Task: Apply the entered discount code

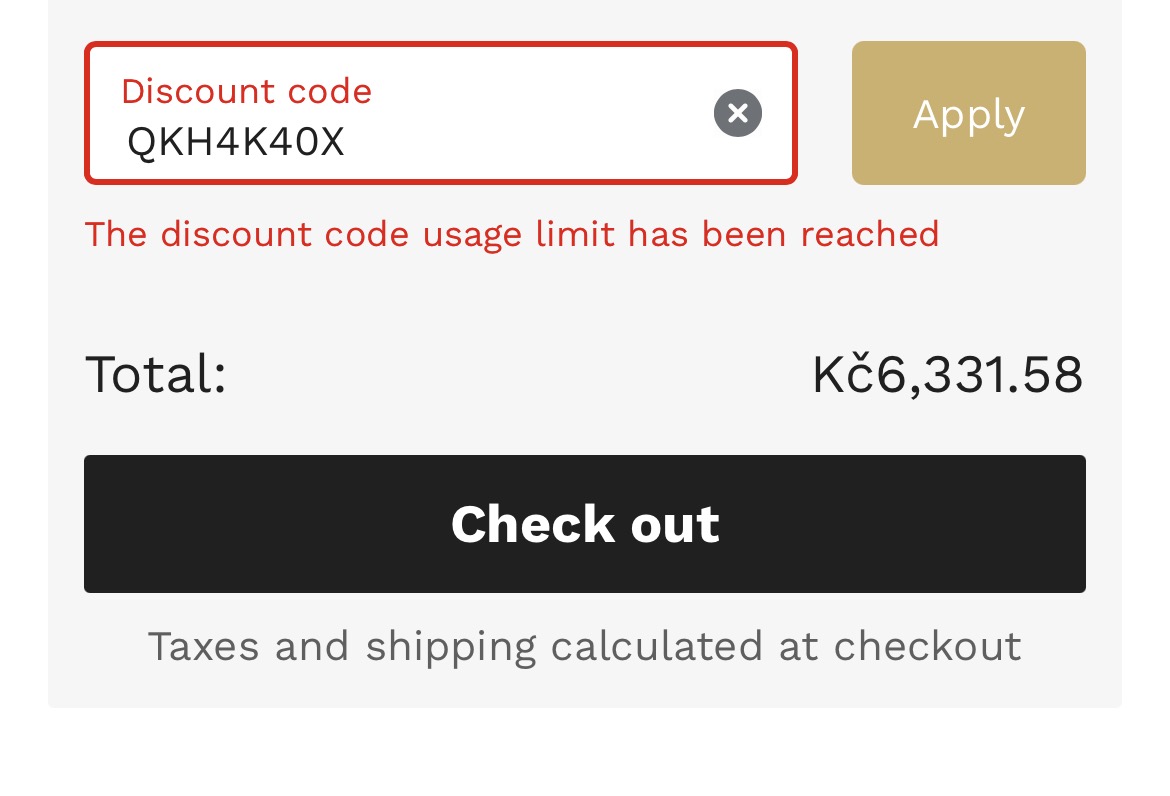Action: point(969,113)
